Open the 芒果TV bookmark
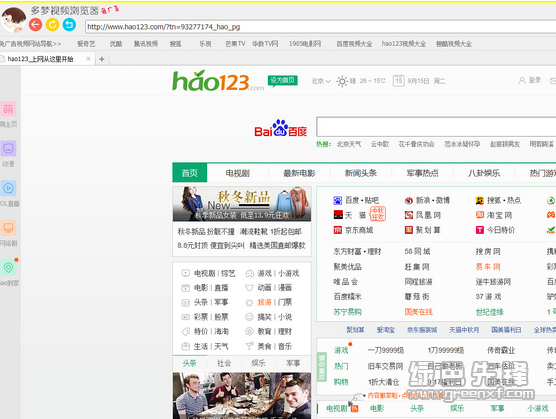The height and width of the screenshot is (419, 556). click(x=235, y=44)
